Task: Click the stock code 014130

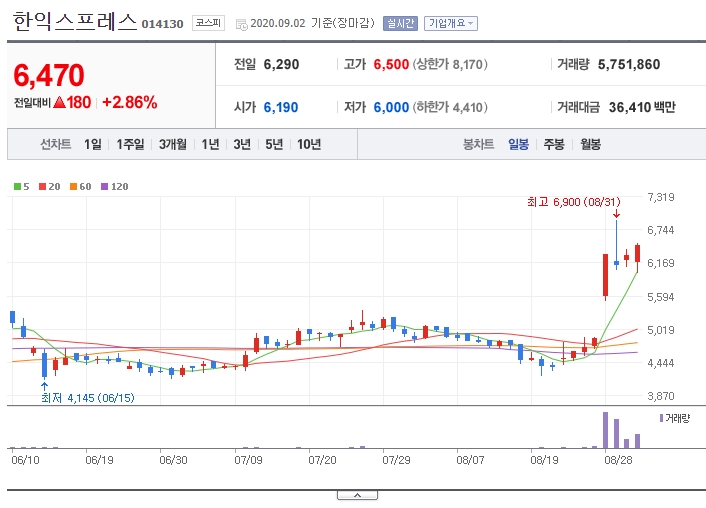Action: tap(163, 24)
